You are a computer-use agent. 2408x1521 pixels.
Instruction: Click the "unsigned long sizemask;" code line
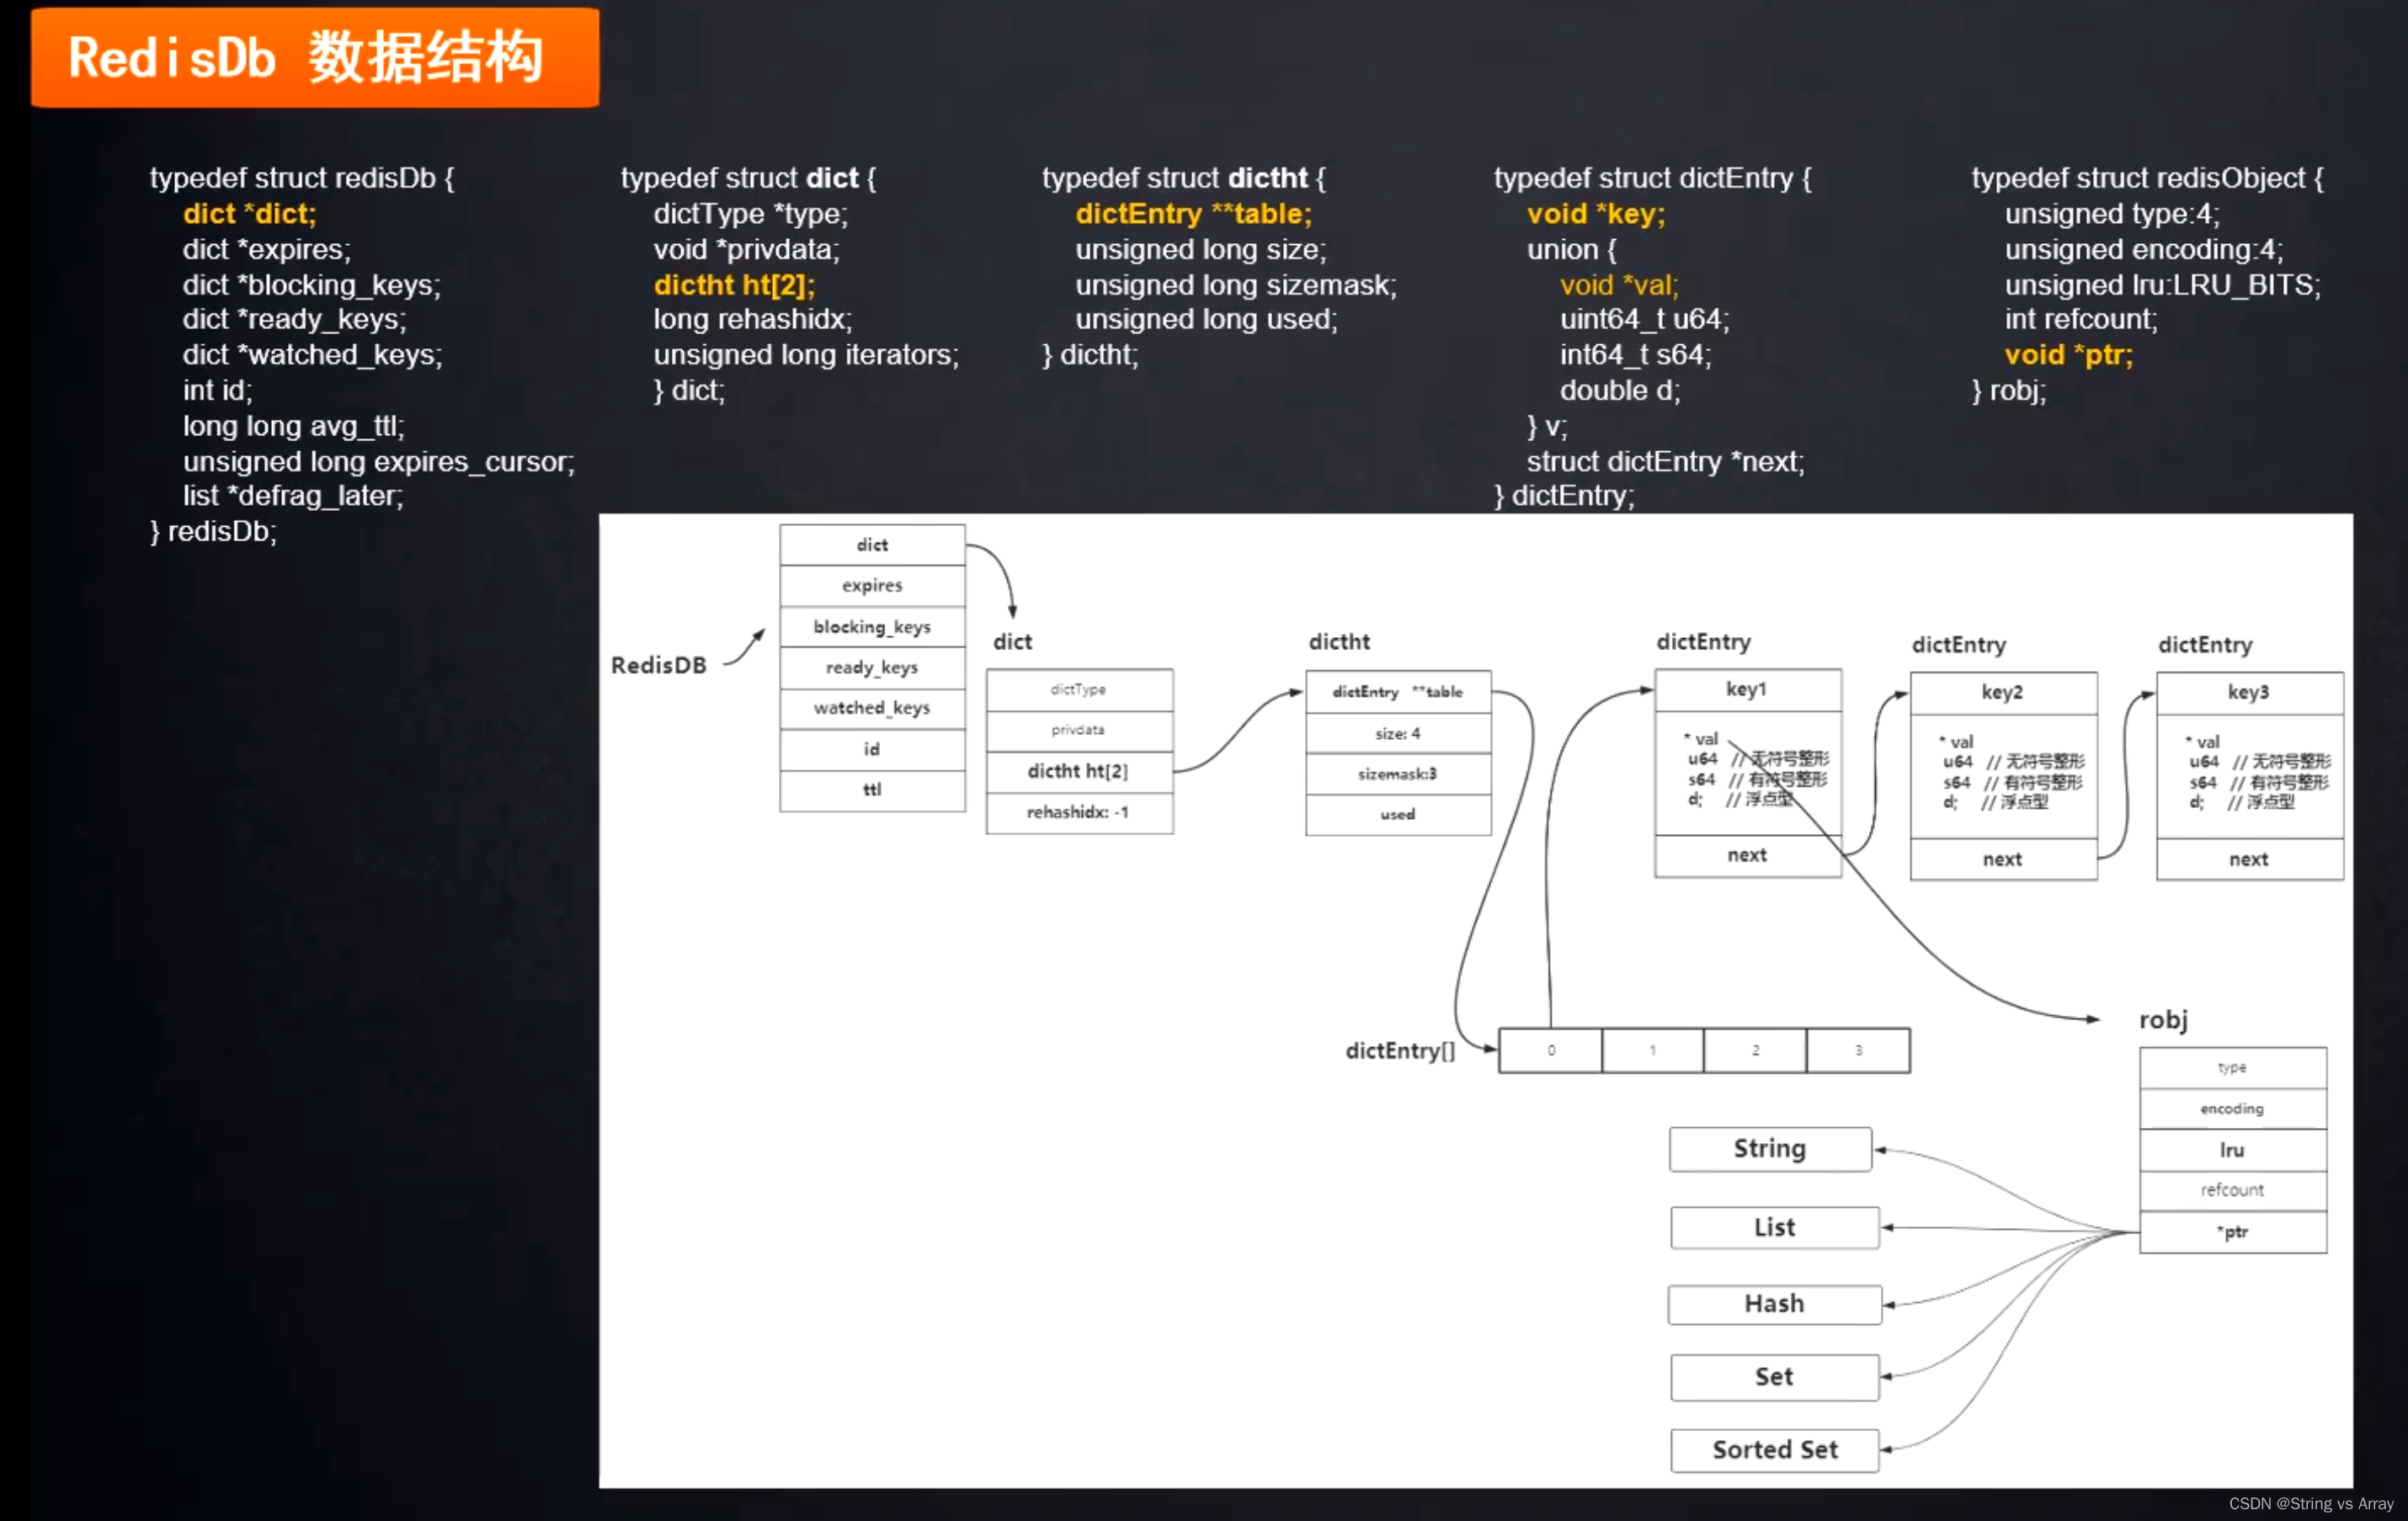[1236, 285]
